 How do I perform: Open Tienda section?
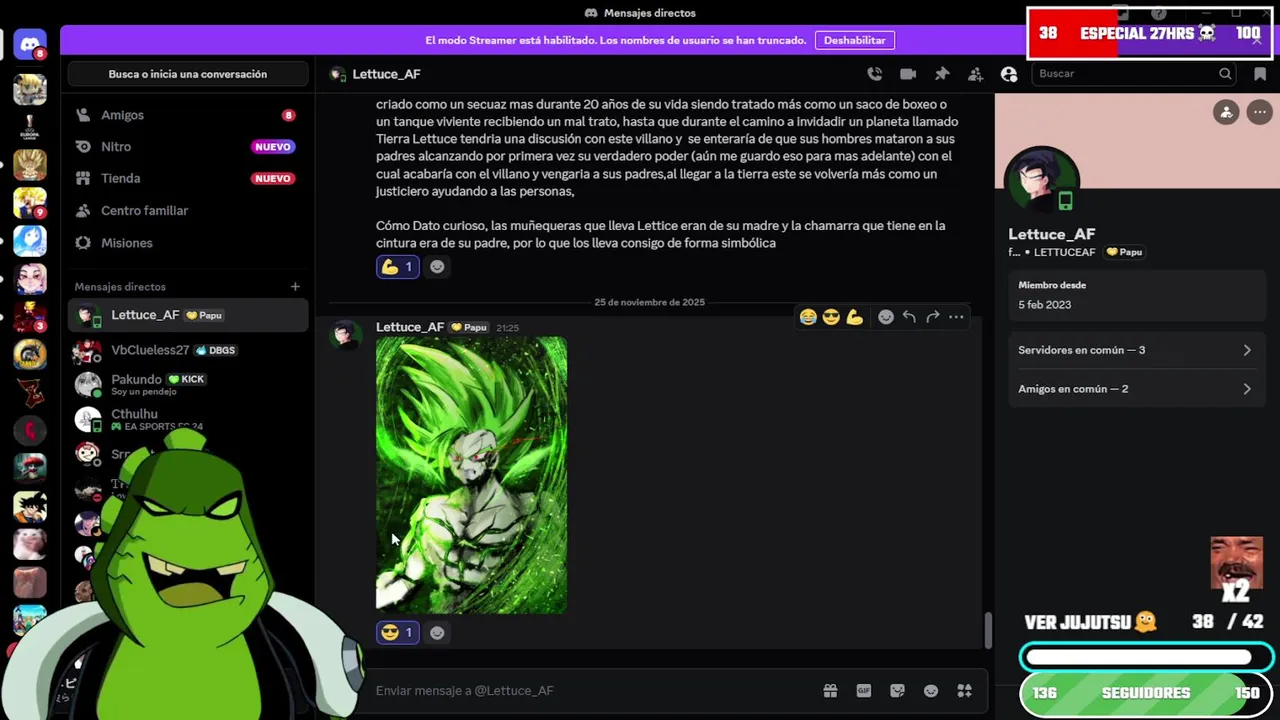coord(188,178)
